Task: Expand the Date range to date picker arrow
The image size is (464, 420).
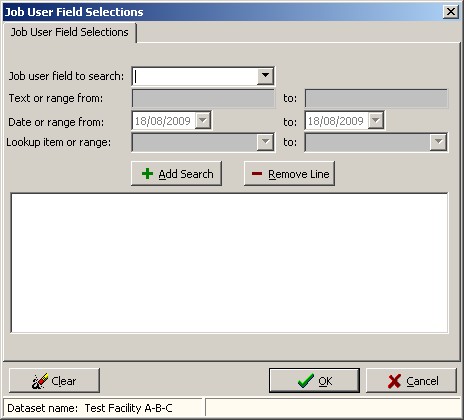Action: [376, 120]
